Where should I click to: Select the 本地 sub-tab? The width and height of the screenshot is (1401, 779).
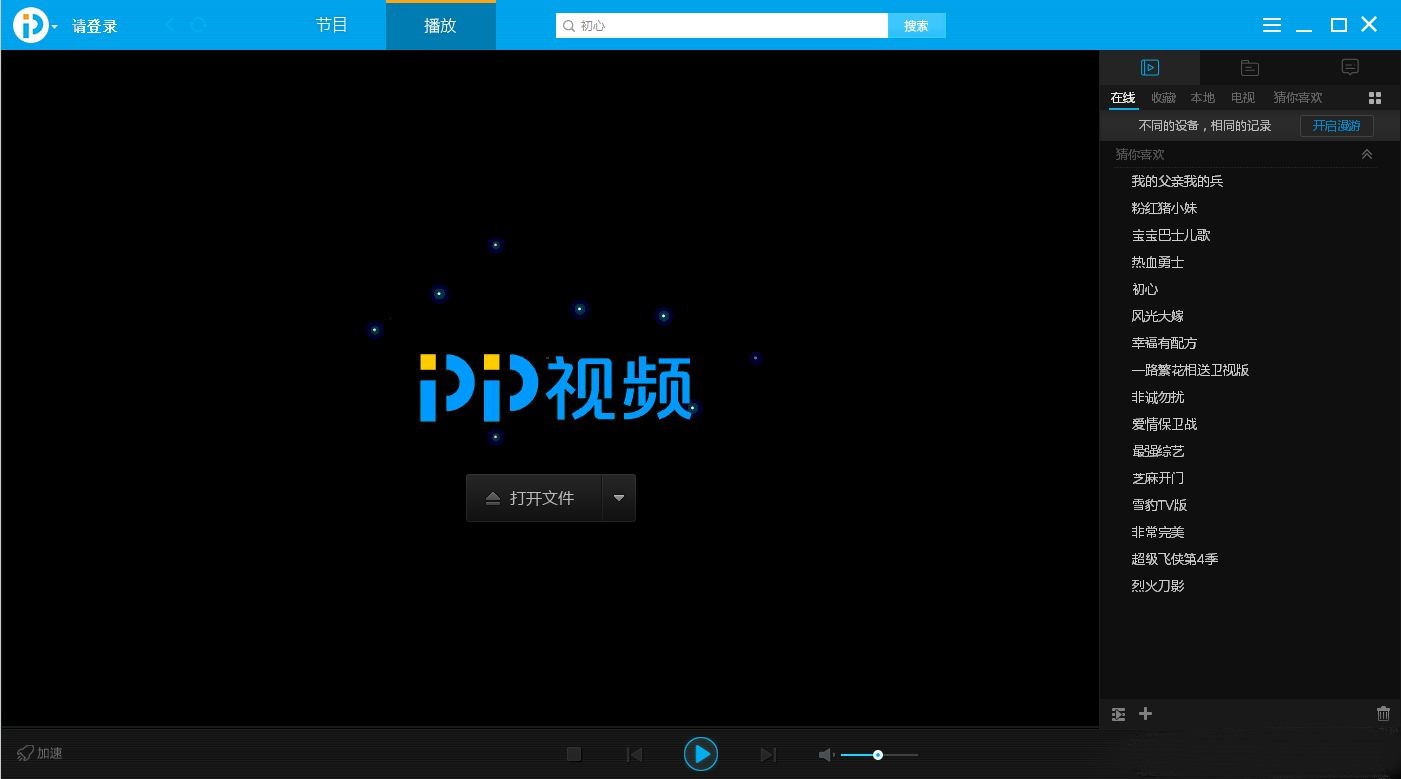click(1203, 98)
